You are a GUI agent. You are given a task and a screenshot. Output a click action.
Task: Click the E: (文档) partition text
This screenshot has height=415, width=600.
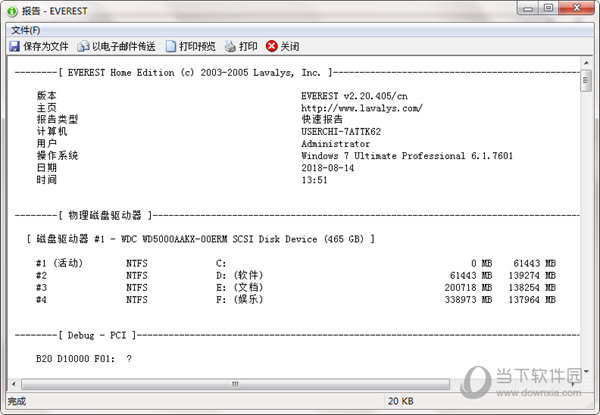coord(240,287)
